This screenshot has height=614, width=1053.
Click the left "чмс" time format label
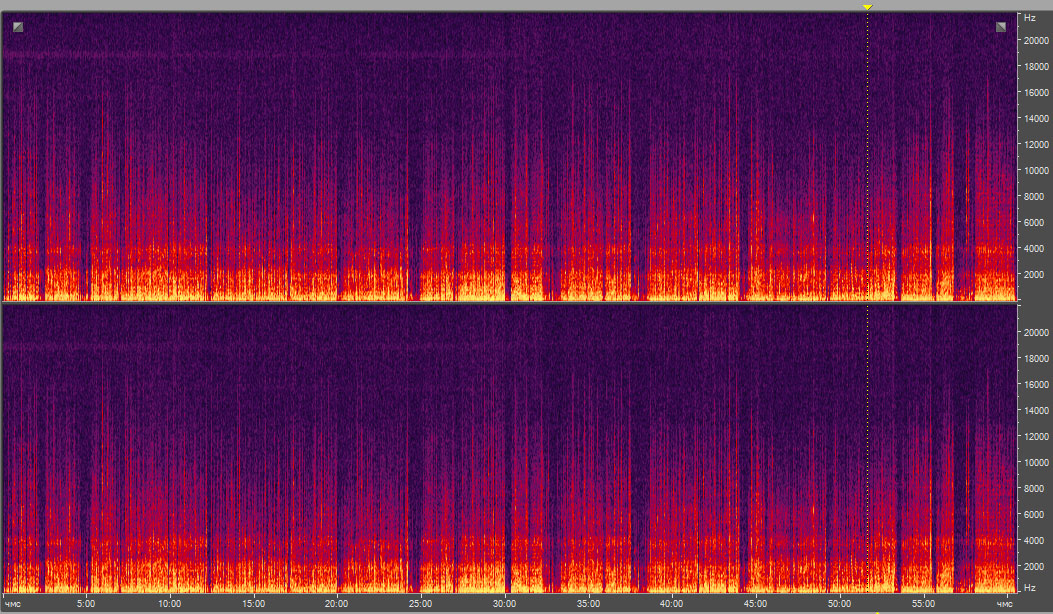tap(11, 604)
